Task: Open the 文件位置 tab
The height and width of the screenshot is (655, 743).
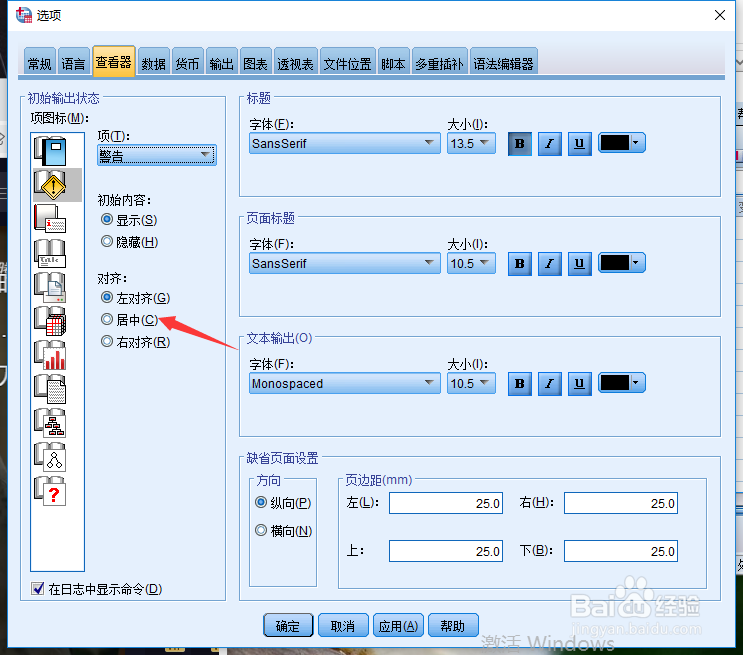Action: click(348, 63)
